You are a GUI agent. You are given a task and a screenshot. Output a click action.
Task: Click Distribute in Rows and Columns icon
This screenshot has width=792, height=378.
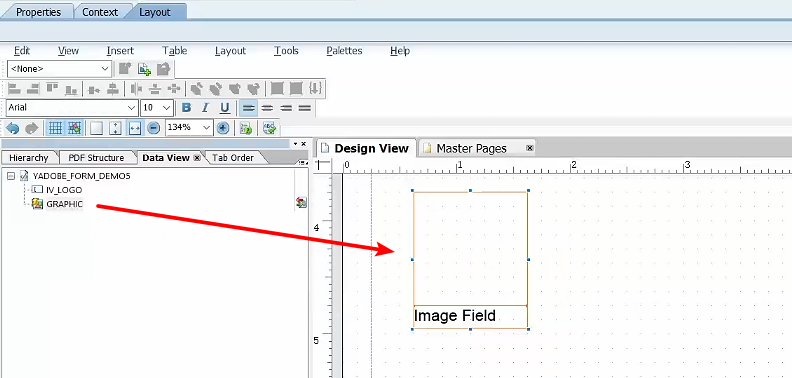174,89
